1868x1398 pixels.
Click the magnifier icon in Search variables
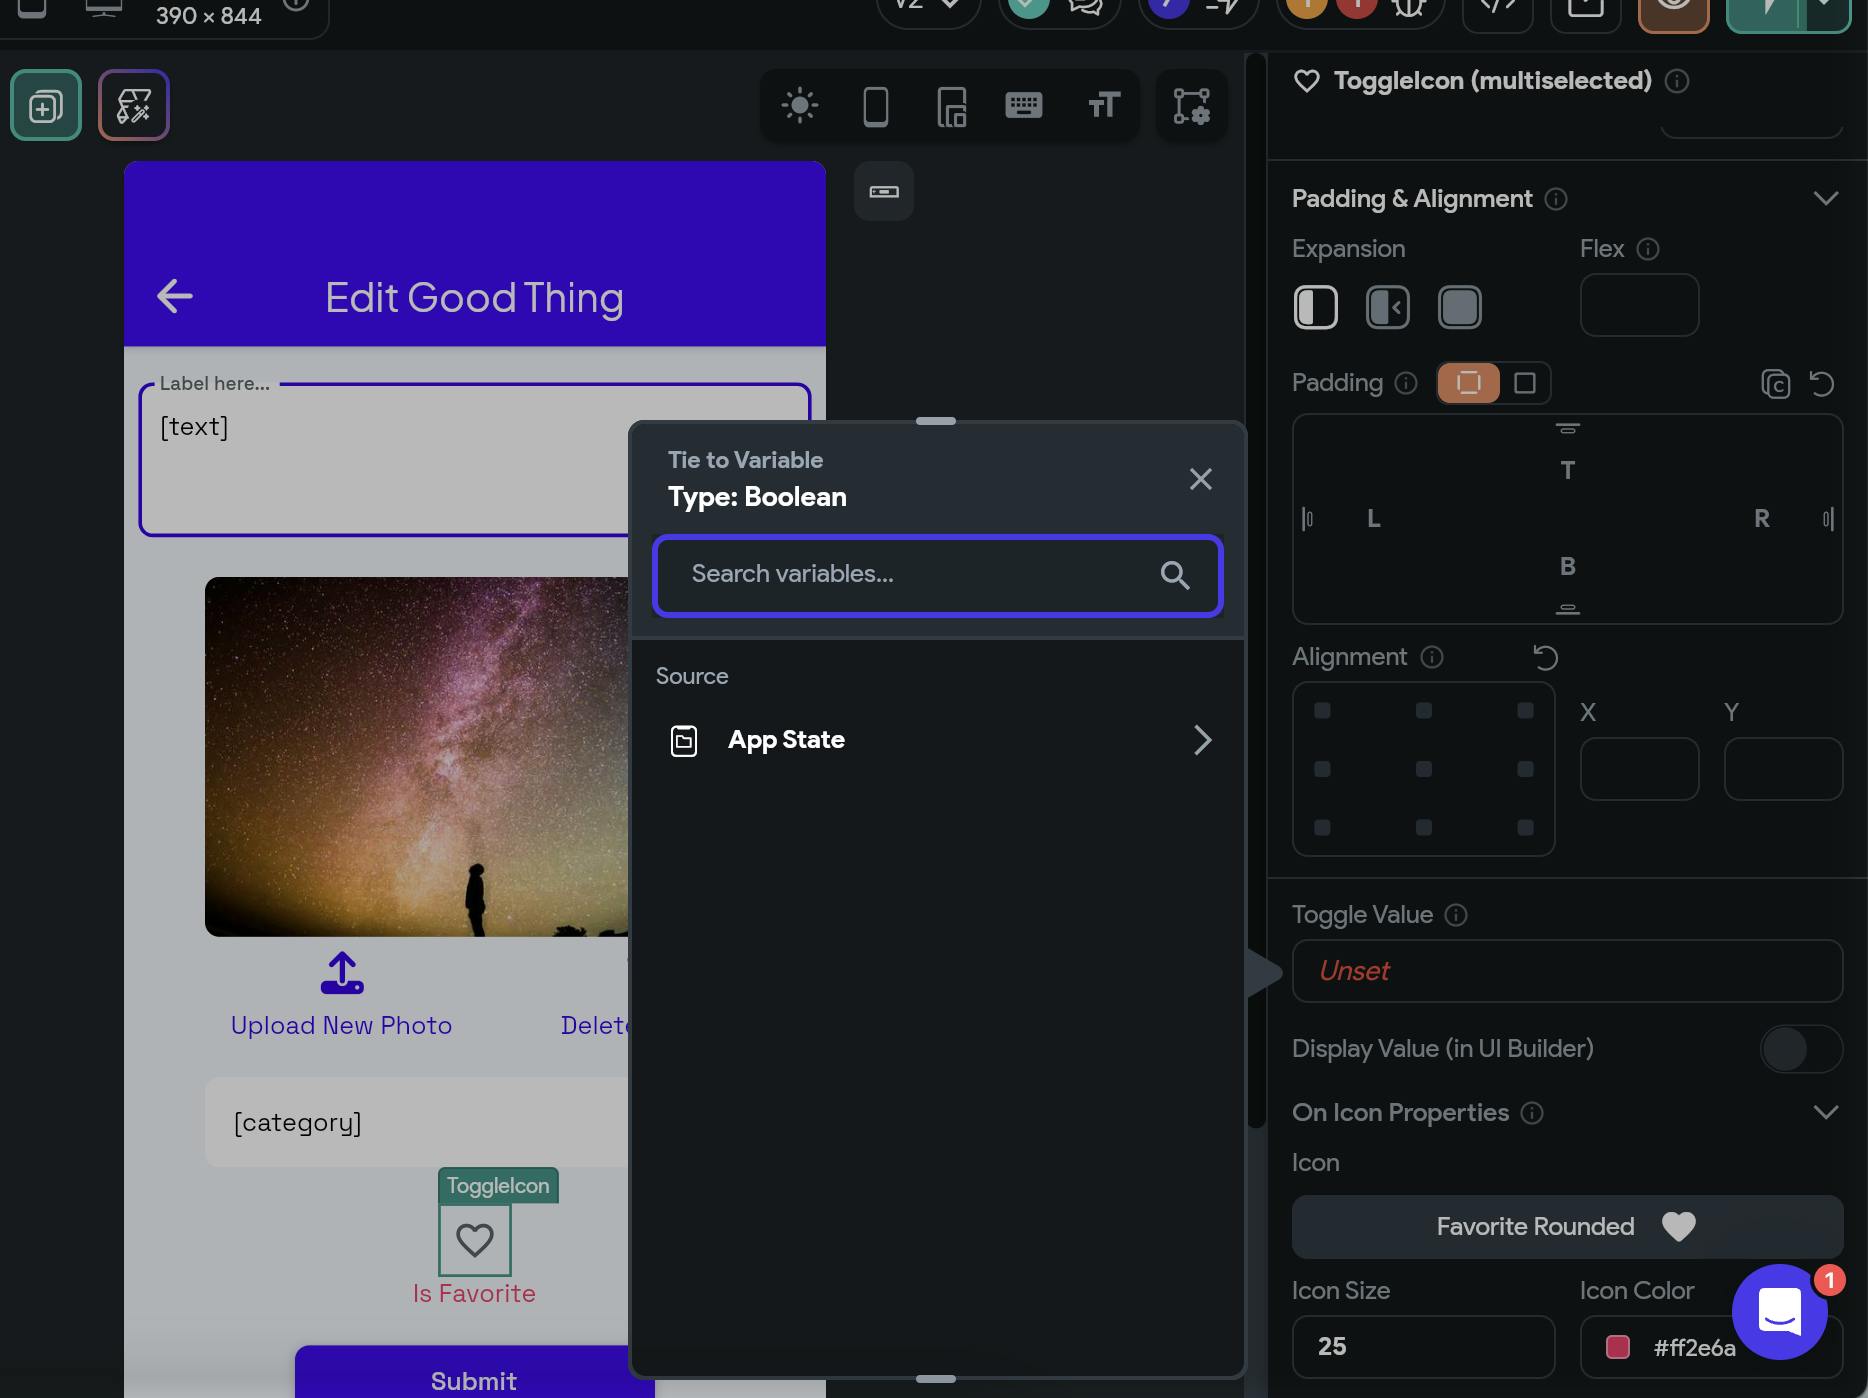tap(1175, 575)
